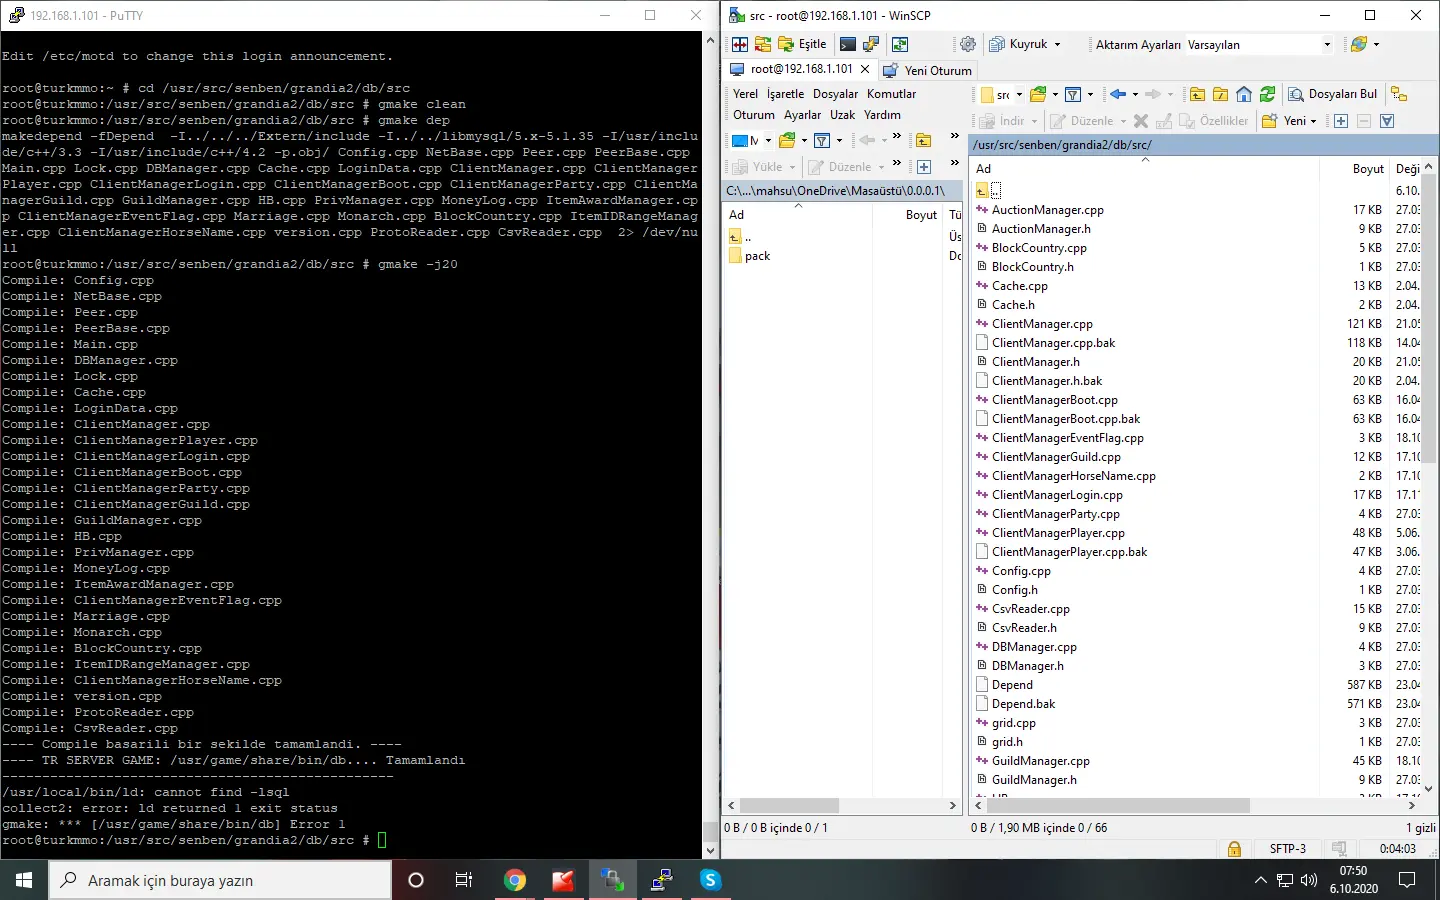Click the Dosyaları Bul button
Image resolution: width=1440 pixels, height=900 pixels.
[x=1333, y=94]
